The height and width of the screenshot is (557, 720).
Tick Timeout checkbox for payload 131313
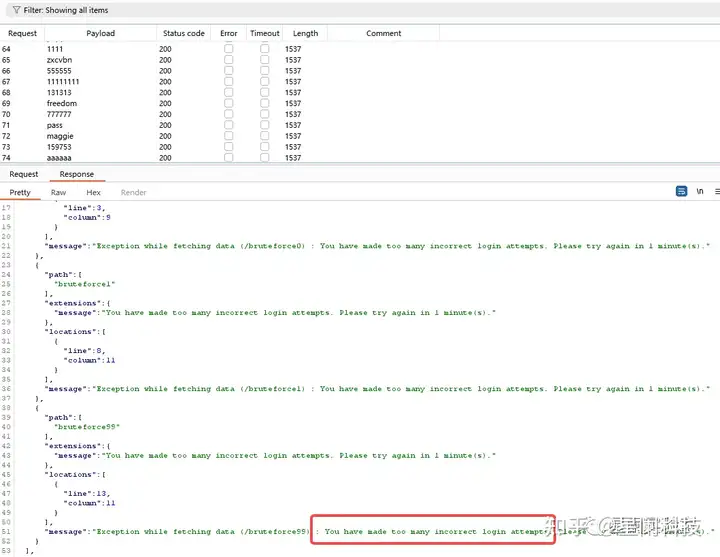coord(264,92)
